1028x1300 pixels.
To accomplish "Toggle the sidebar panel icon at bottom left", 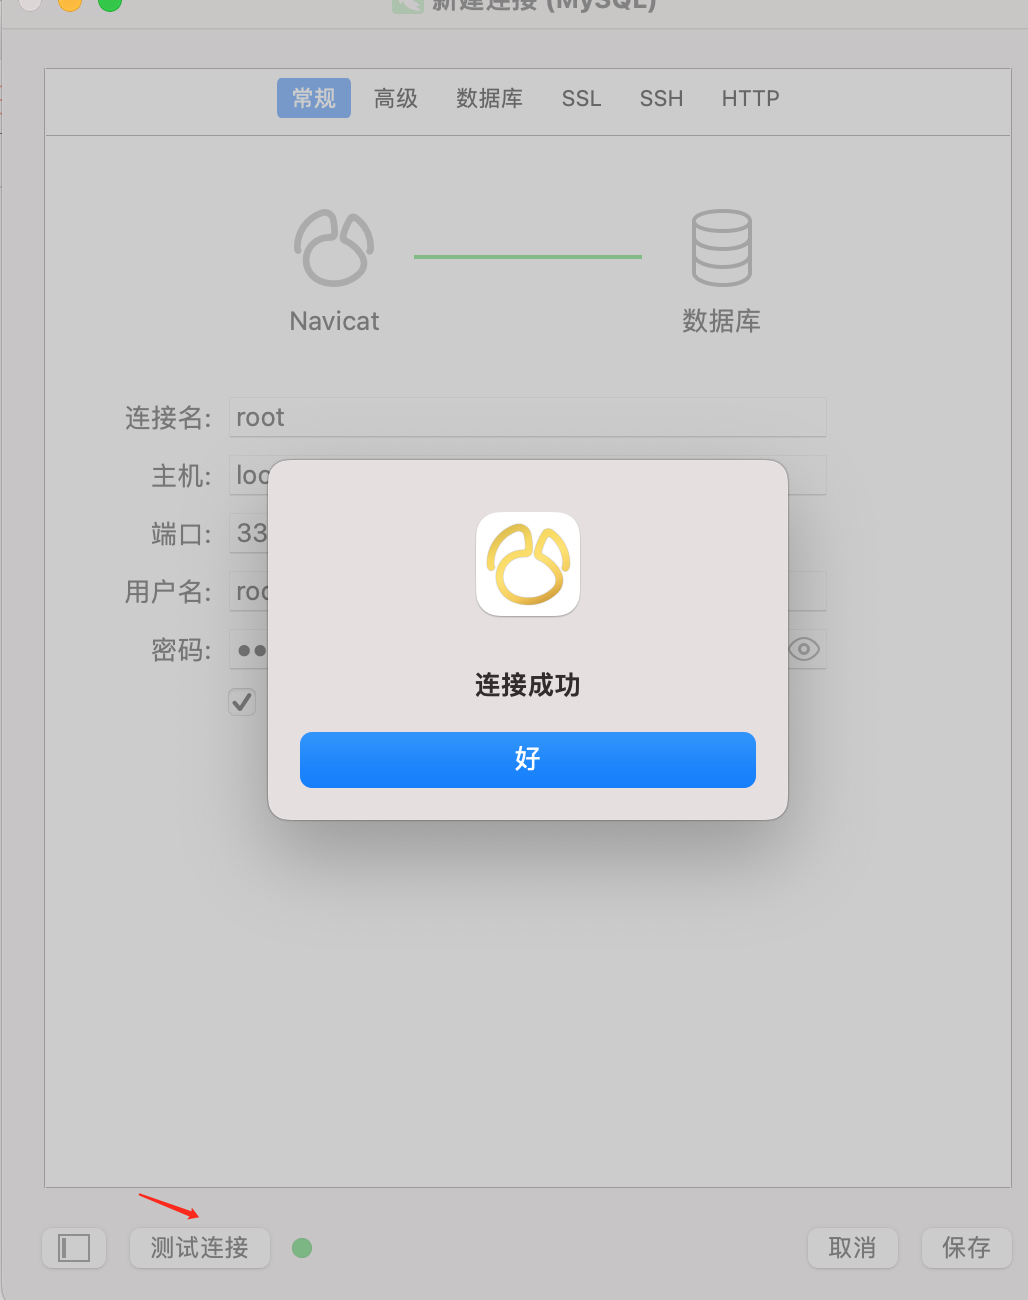I will point(74,1247).
